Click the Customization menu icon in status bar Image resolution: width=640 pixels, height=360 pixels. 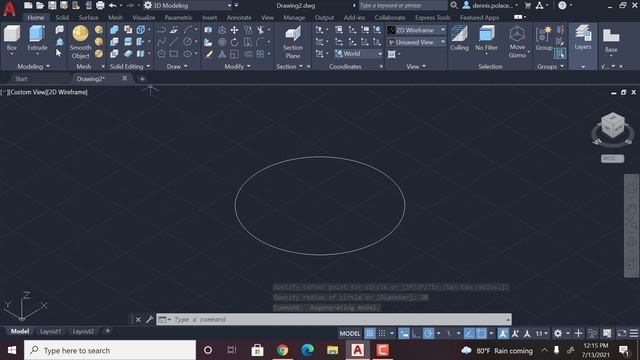point(634,333)
